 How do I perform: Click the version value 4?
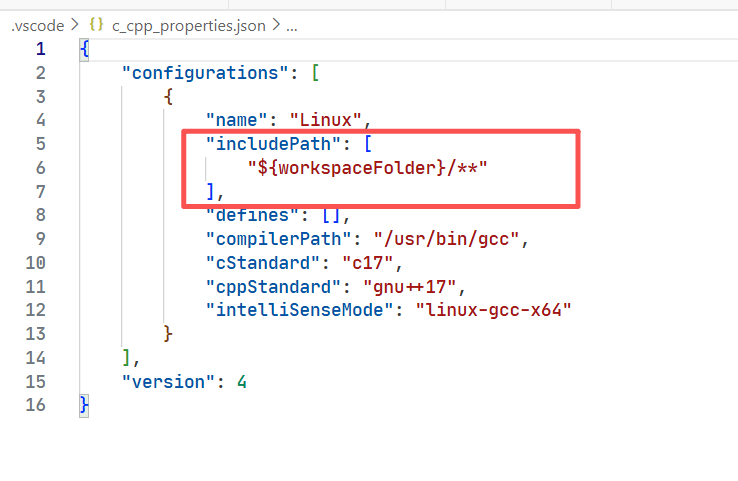click(x=242, y=382)
